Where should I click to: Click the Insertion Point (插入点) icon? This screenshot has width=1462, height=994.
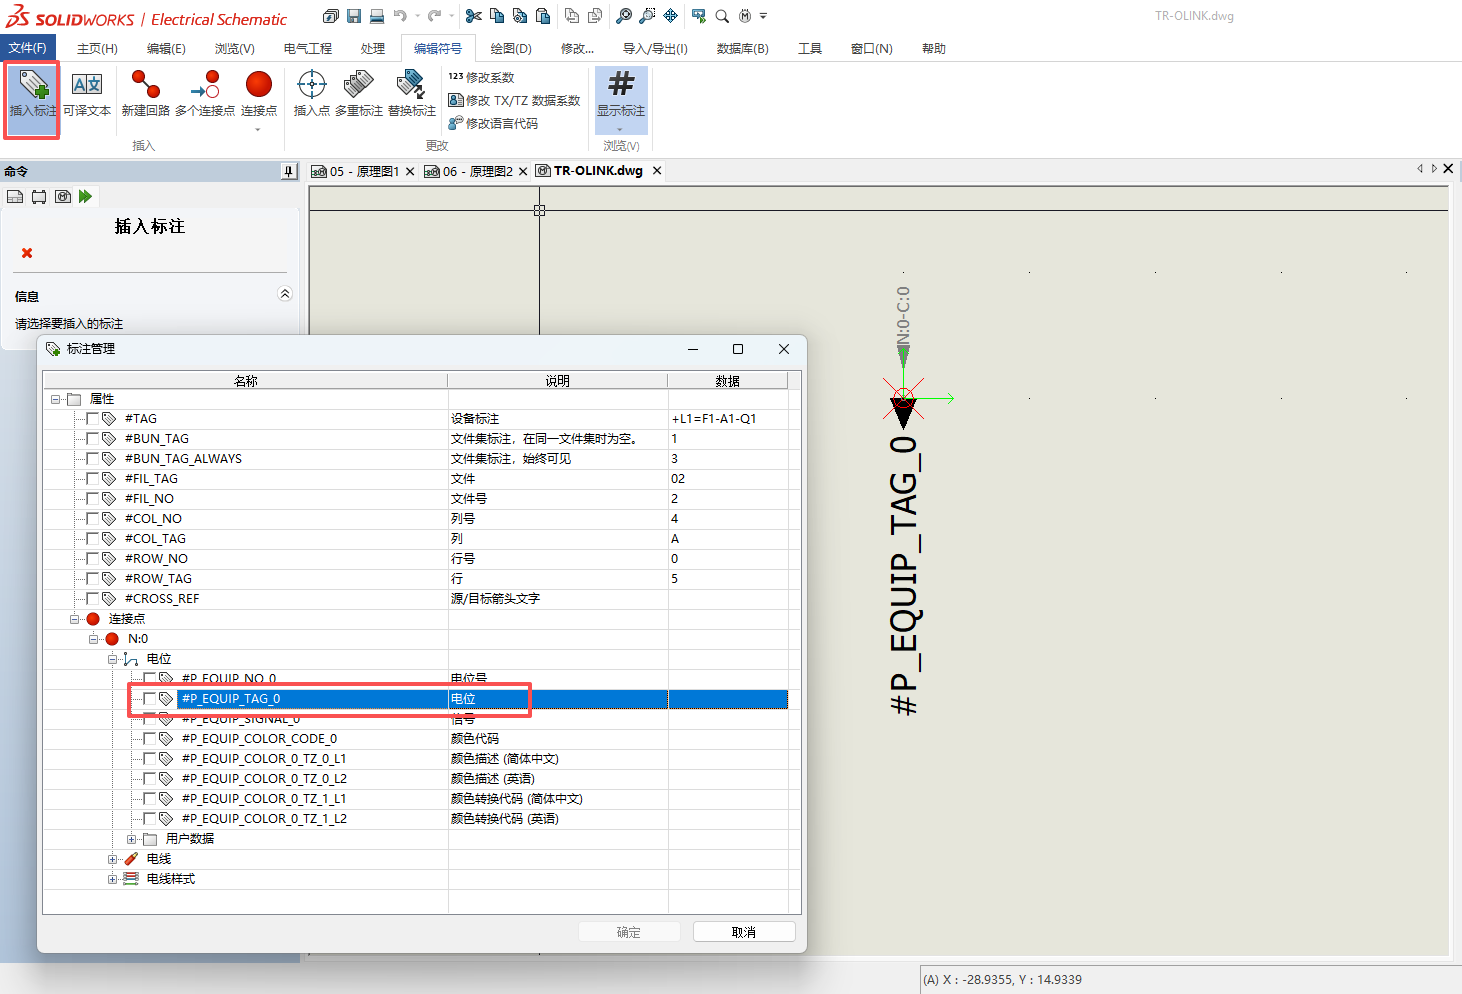tap(311, 88)
